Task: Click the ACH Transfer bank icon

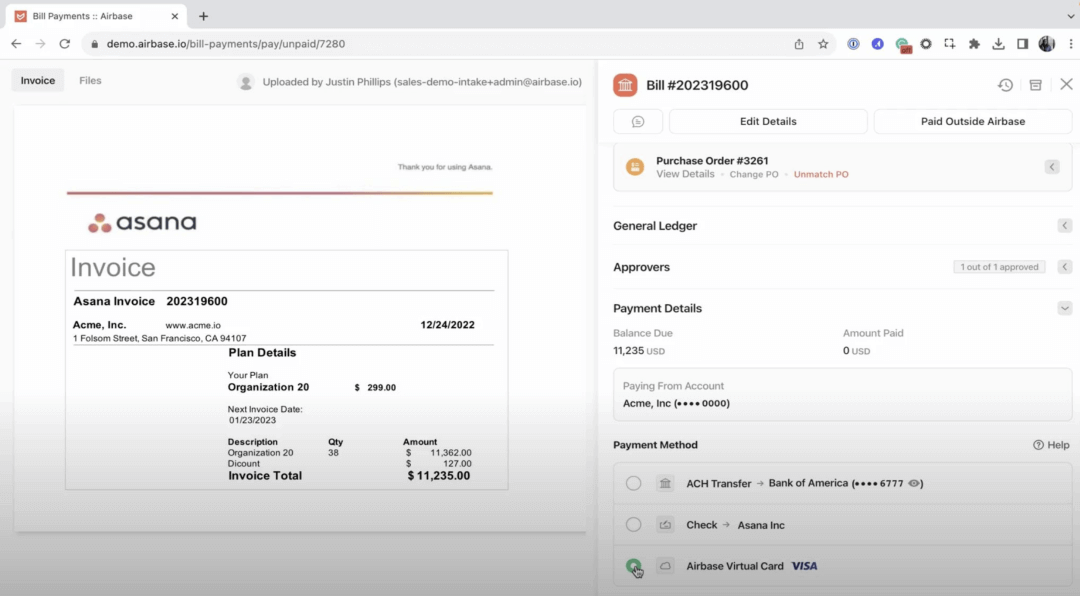Action: [665, 484]
